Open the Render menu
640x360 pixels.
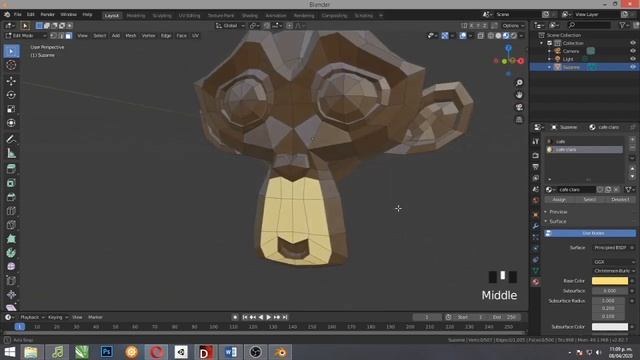[47, 15]
